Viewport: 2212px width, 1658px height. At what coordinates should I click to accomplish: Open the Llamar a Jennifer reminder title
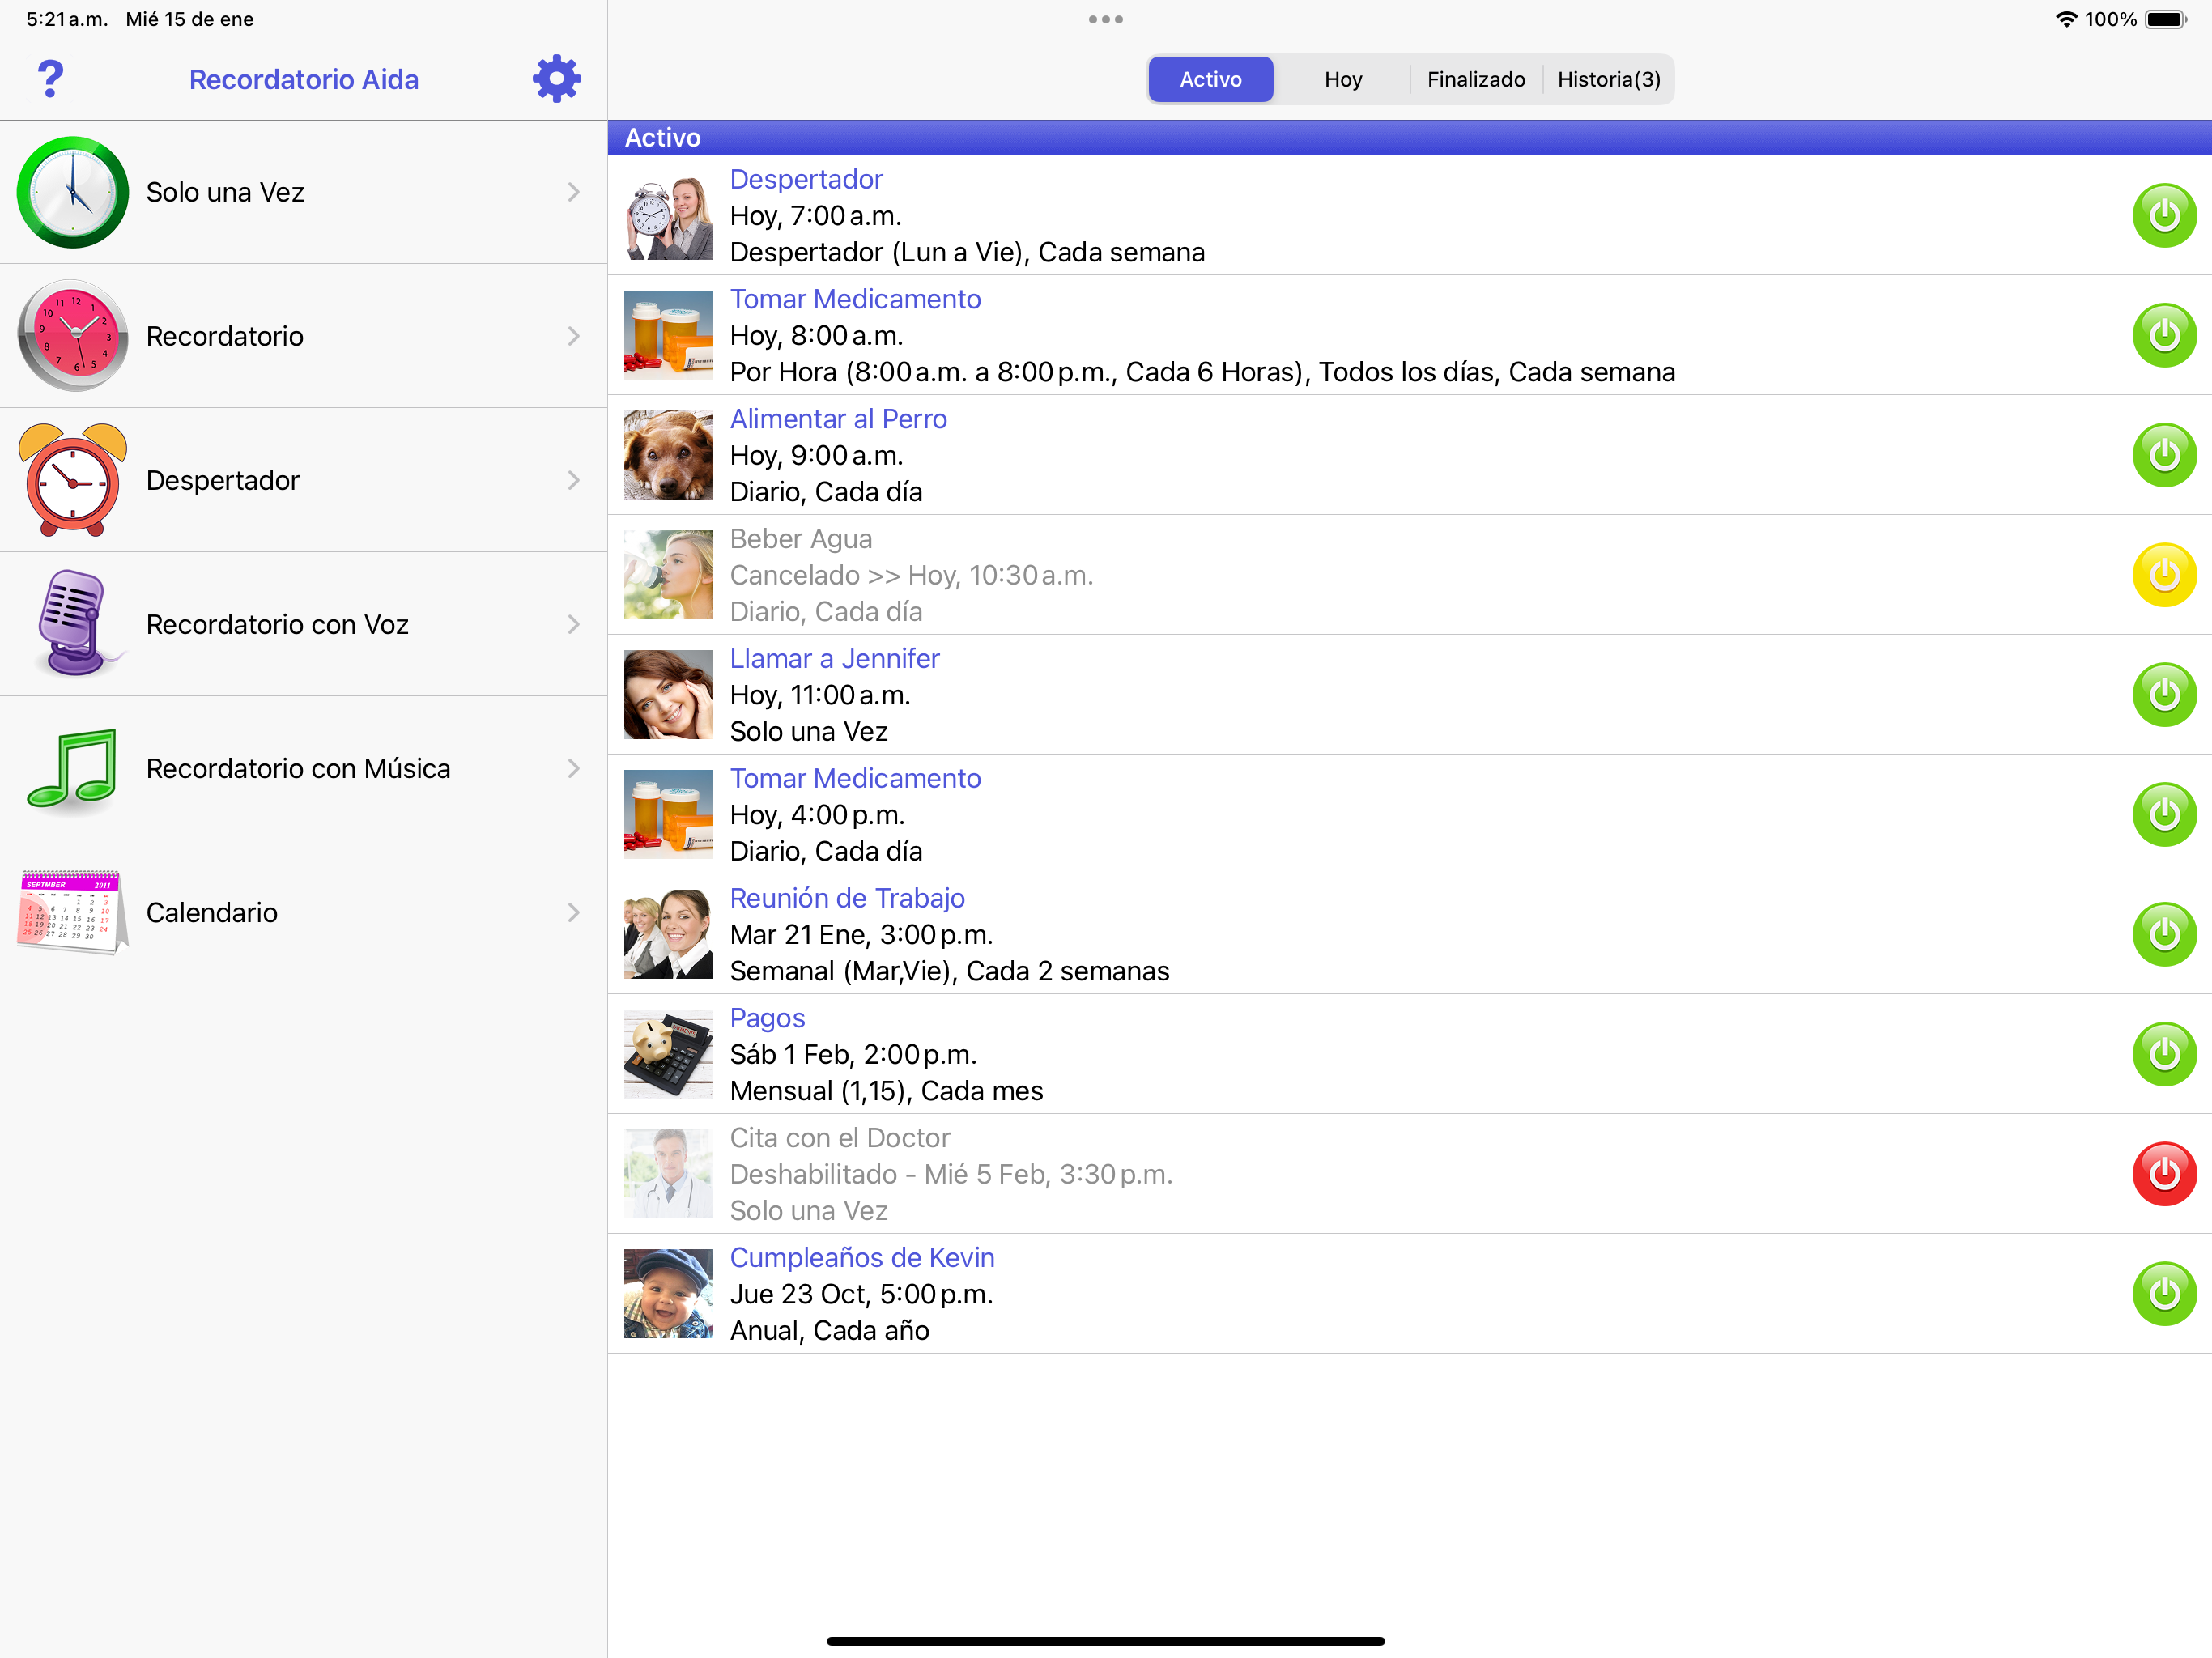(834, 658)
